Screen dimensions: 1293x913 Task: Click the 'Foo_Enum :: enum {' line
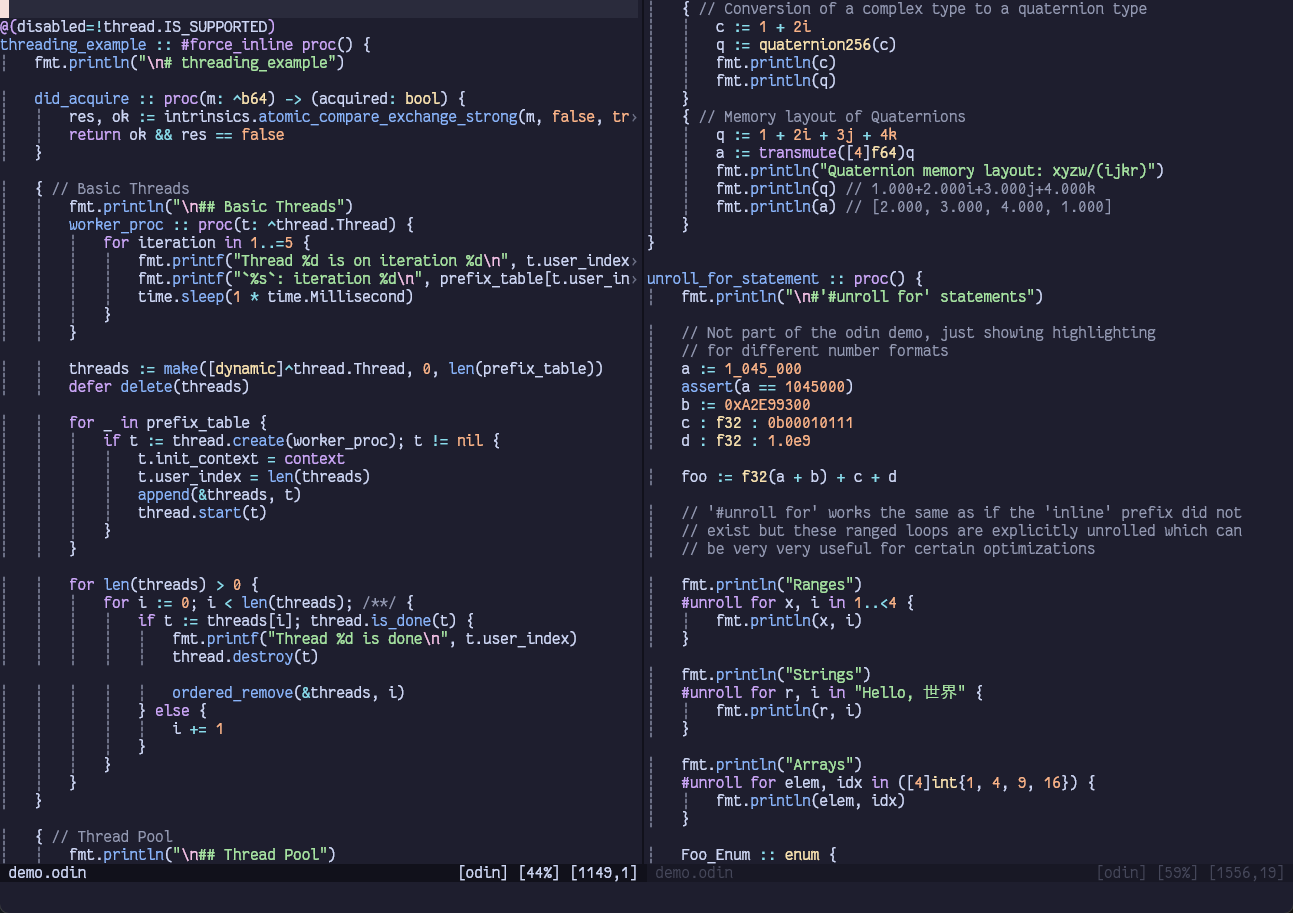tap(759, 855)
